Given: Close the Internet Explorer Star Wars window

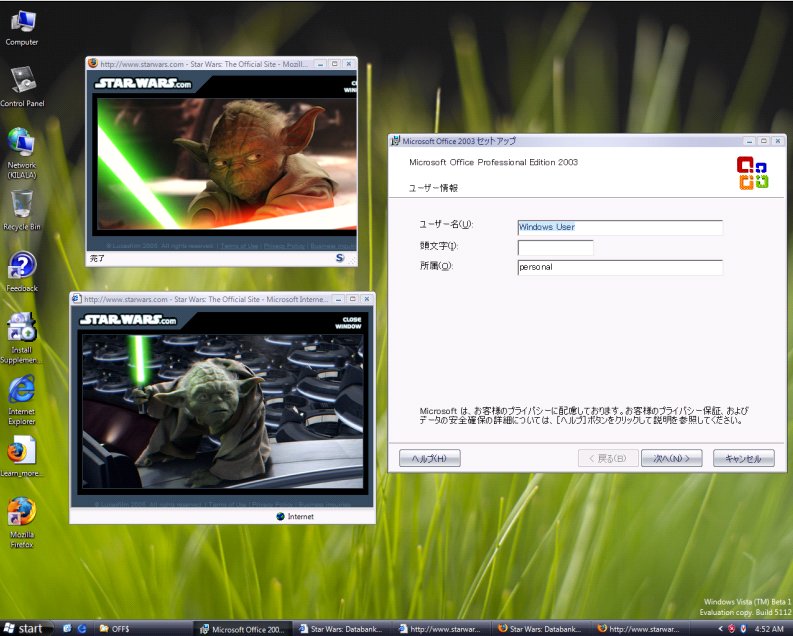Looking at the screenshot, I should [x=367, y=299].
